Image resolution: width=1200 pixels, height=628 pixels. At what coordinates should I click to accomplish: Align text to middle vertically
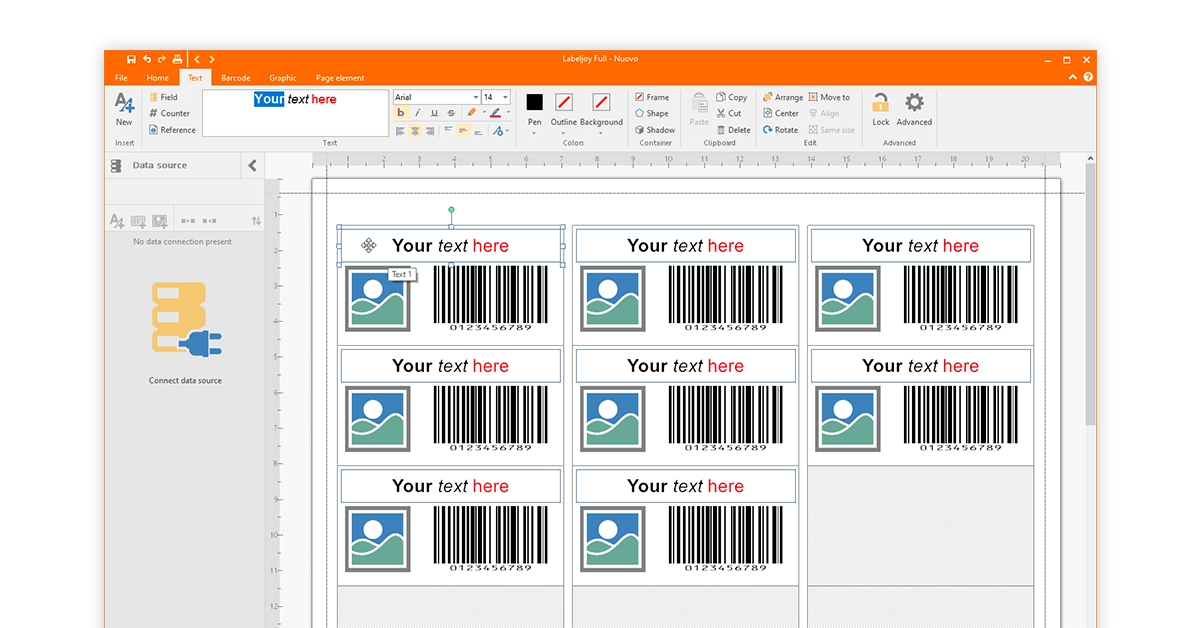[463, 130]
